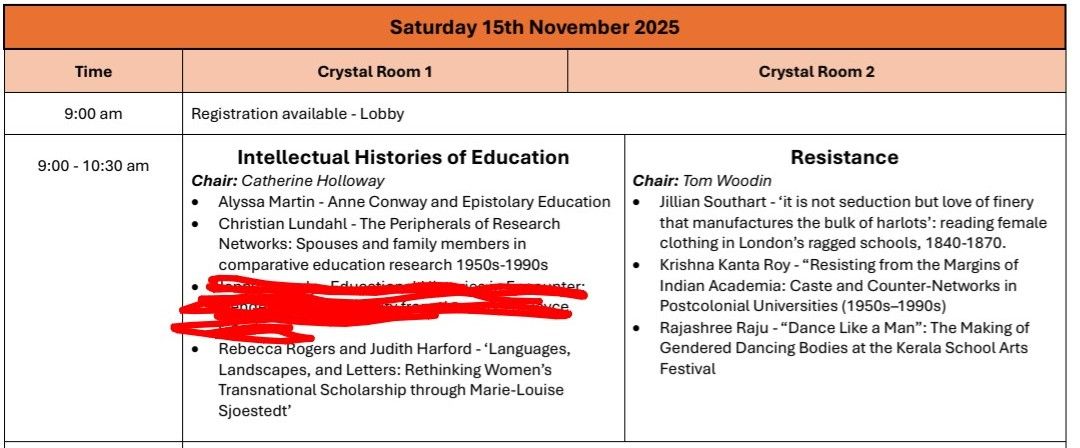Select the 9:00 - 10:30 am time slot
Screen dimensions: 1080x448
point(93,166)
